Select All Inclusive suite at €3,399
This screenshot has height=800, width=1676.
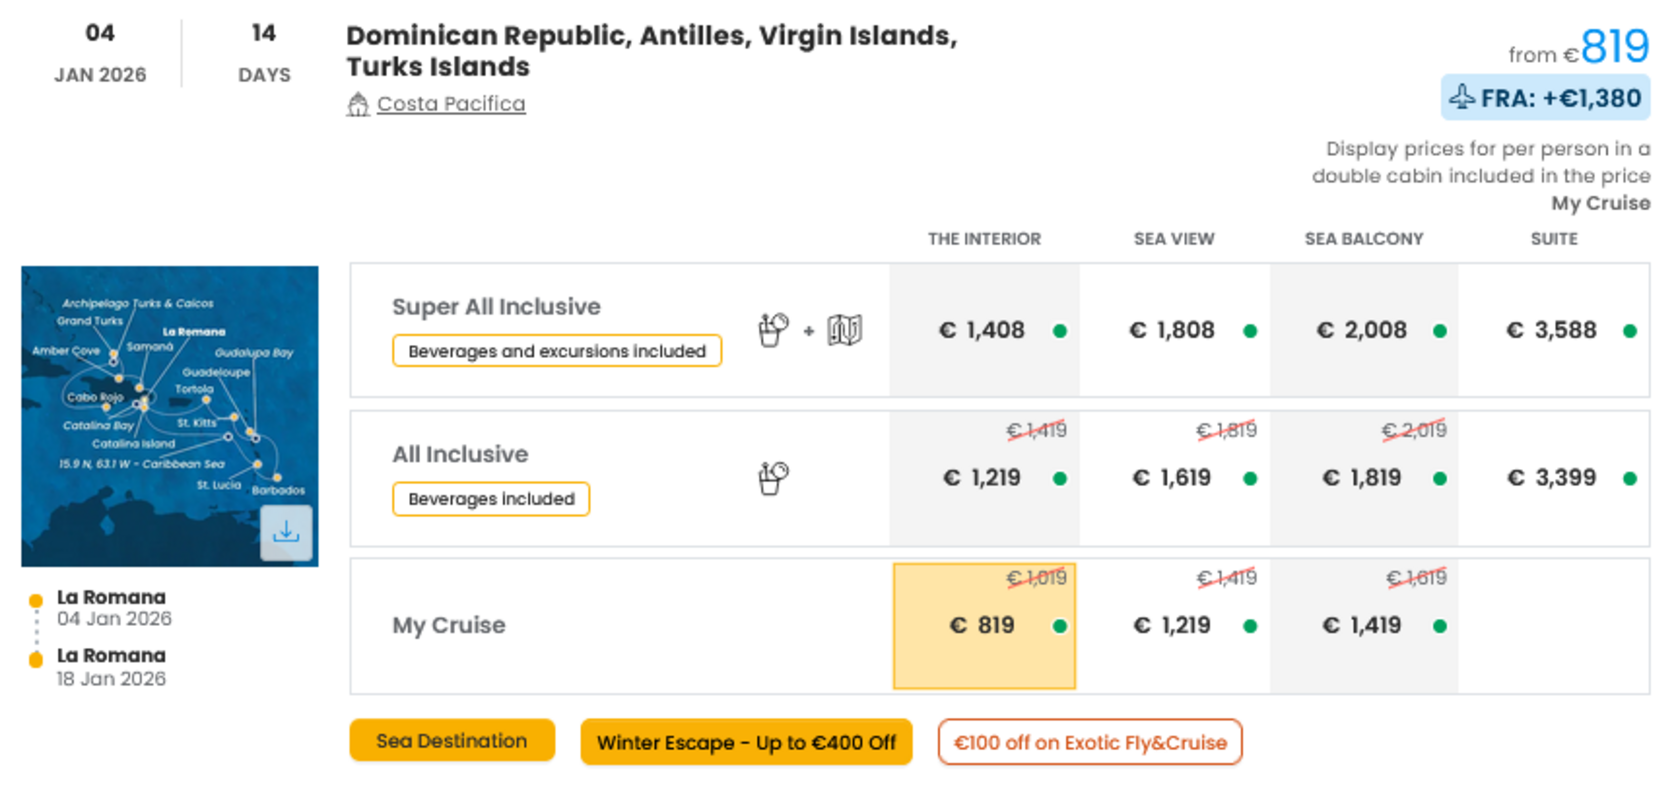click(1553, 478)
